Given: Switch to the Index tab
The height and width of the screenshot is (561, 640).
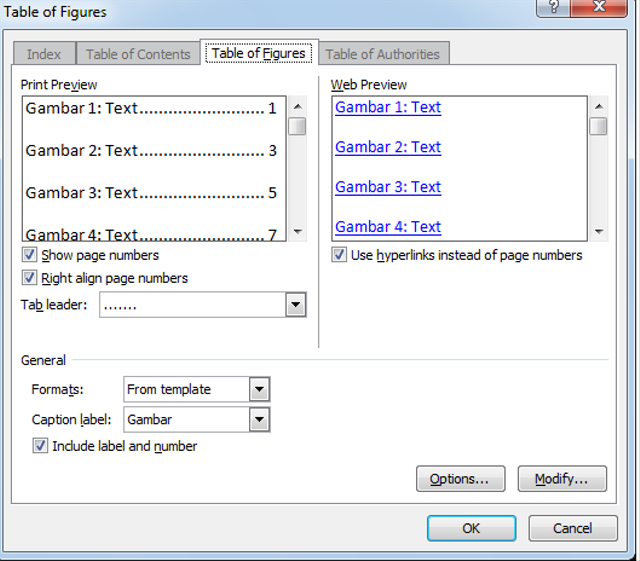Looking at the screenshot, I should click(44, 54).
